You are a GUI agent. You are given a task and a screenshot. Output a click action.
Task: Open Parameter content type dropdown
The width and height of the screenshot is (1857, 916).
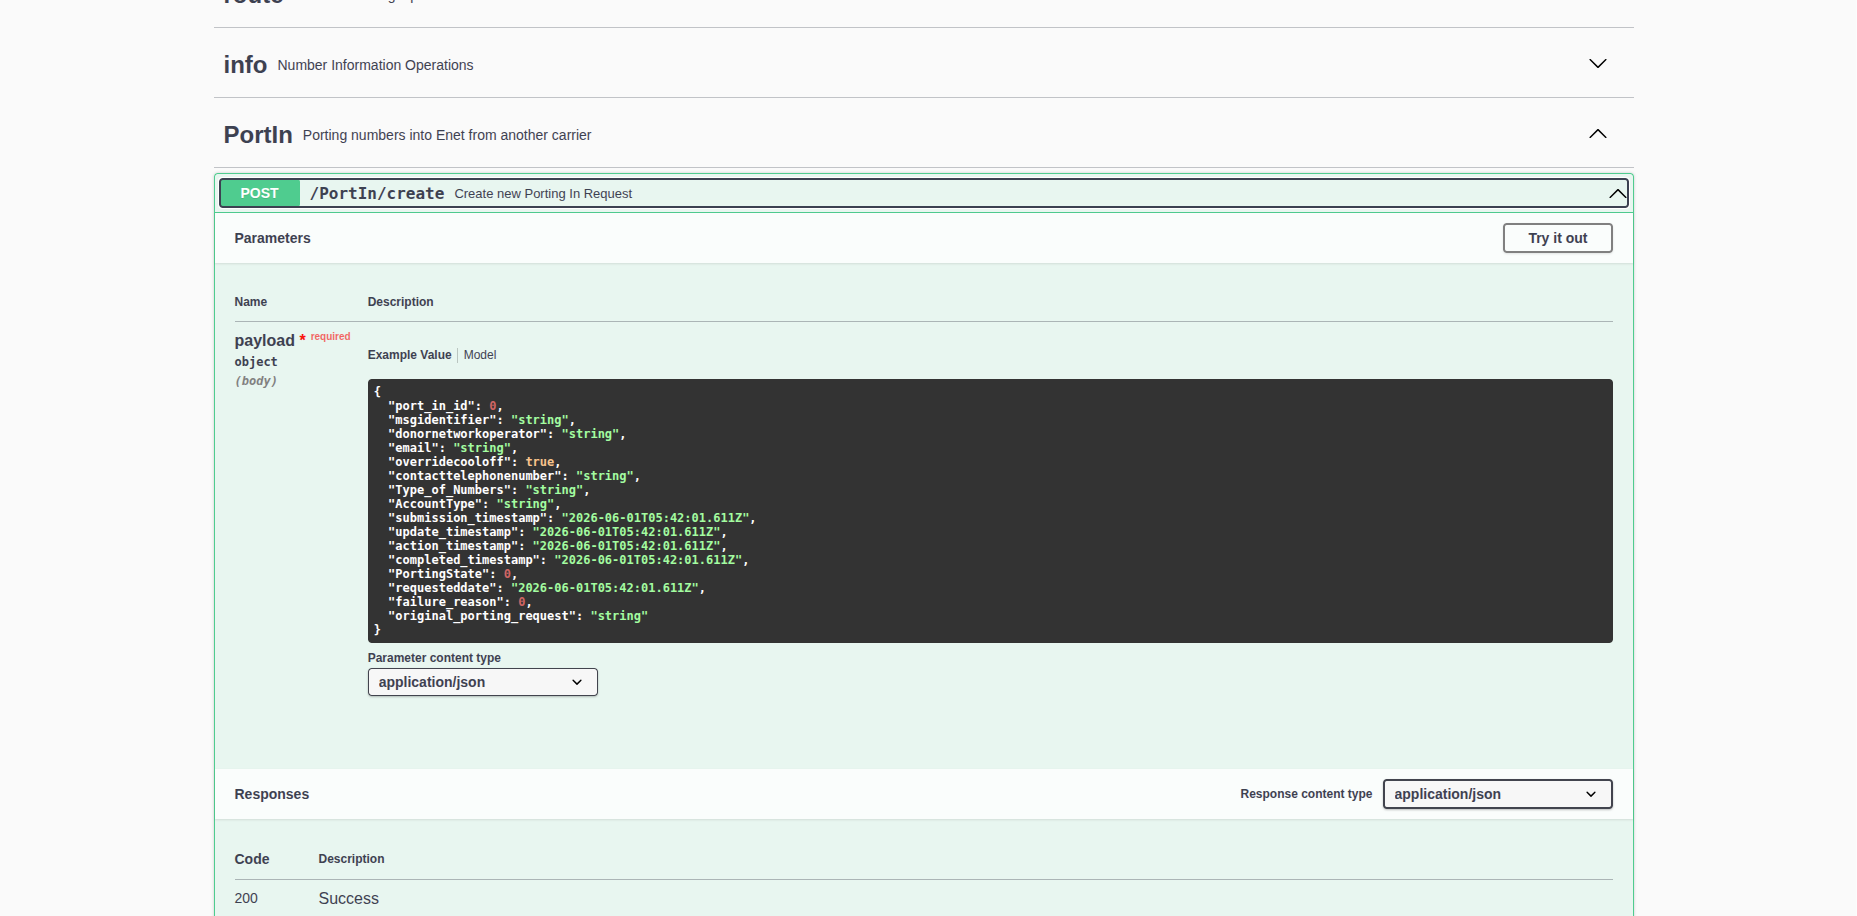point(482,682)
